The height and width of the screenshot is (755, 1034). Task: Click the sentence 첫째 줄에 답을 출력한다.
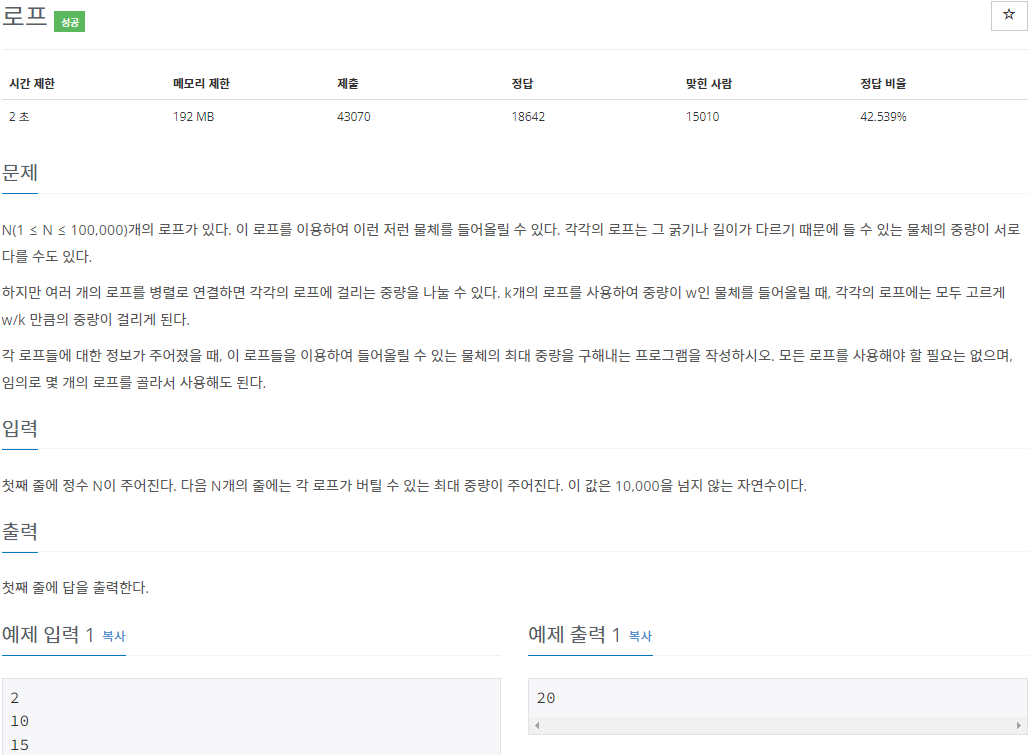(x=75, y=588)
